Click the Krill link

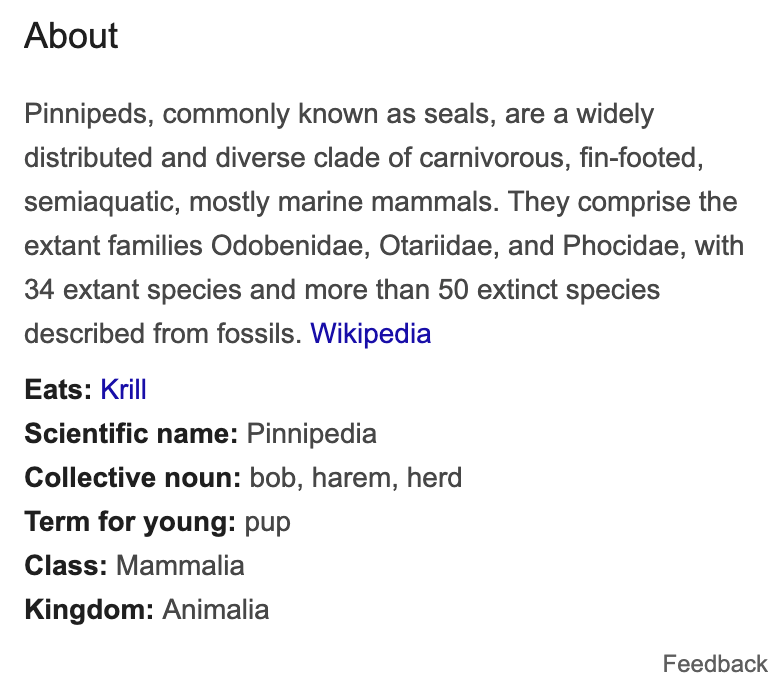point(123,389)
